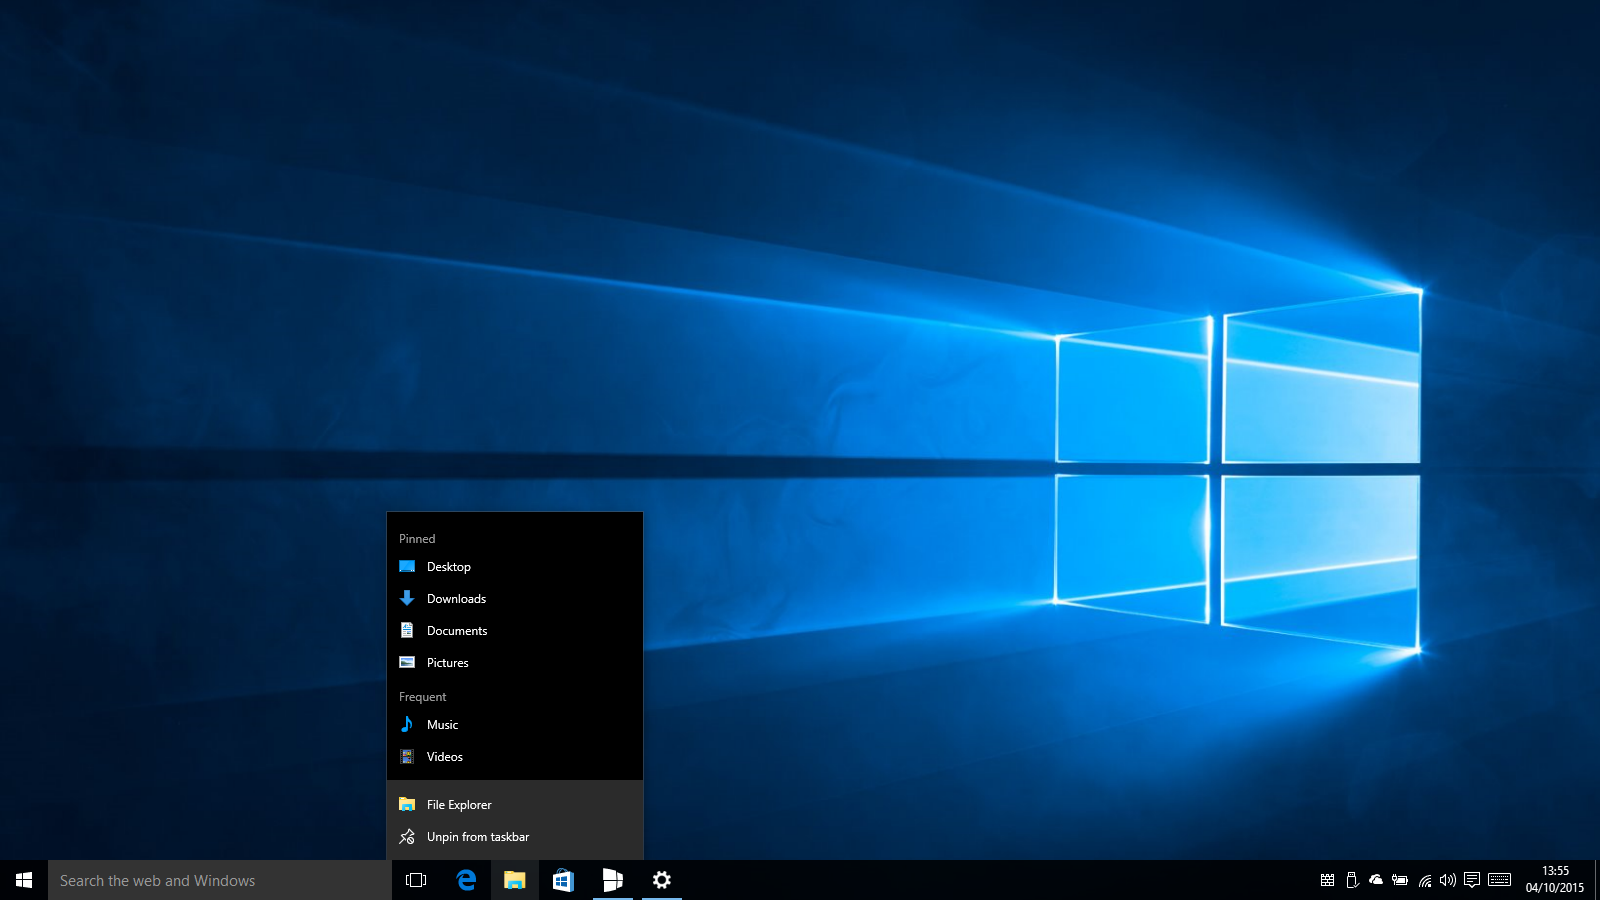Viewport: 1600px width, 900px height.
Task: Choose Unpin from taskbar
Action: 514,837
